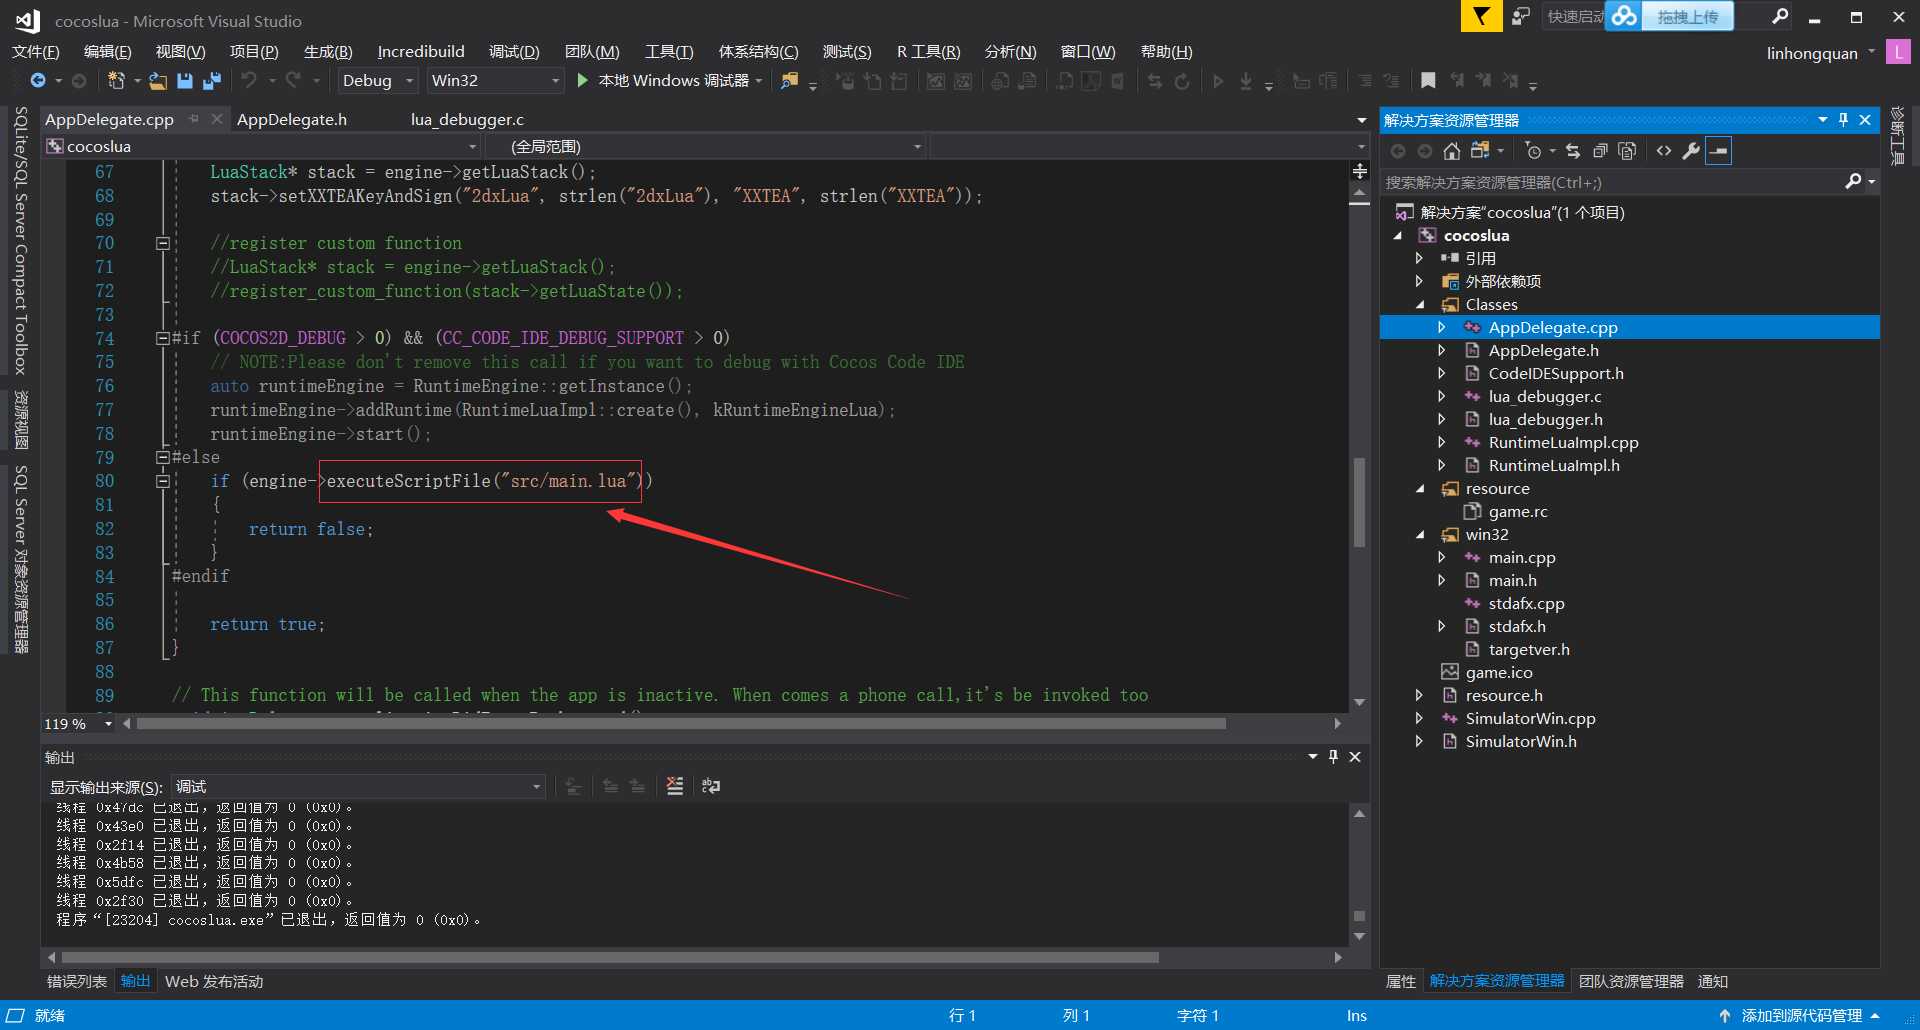
Task: Expand the 引用 node in Solution Explorer
Action: (x=1419, y=258)
